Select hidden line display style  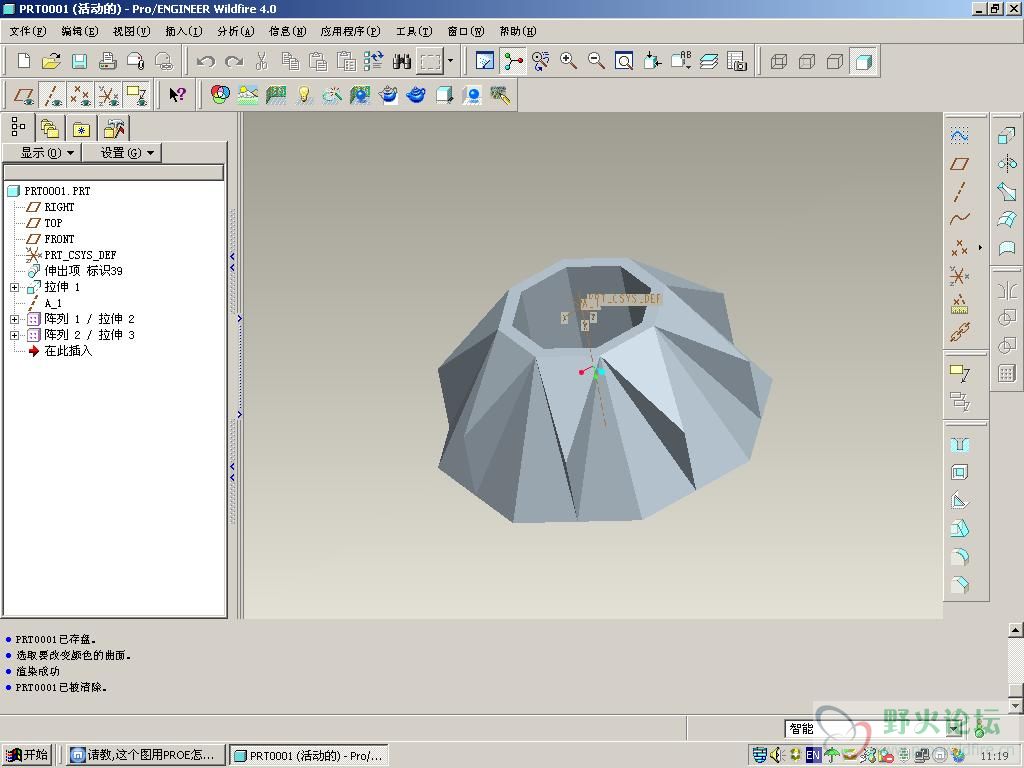pyautogui.click(x=807, y=61)
